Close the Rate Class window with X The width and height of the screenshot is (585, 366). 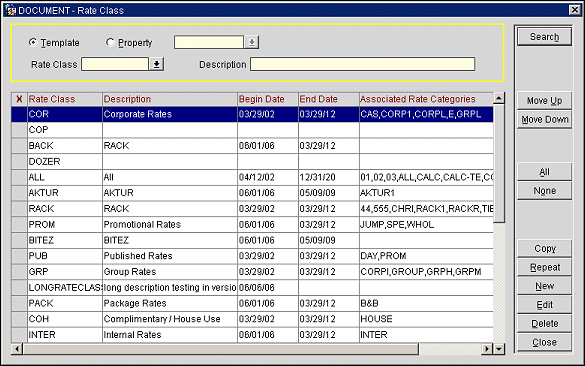pyautogui.click(x=575, y=10)
